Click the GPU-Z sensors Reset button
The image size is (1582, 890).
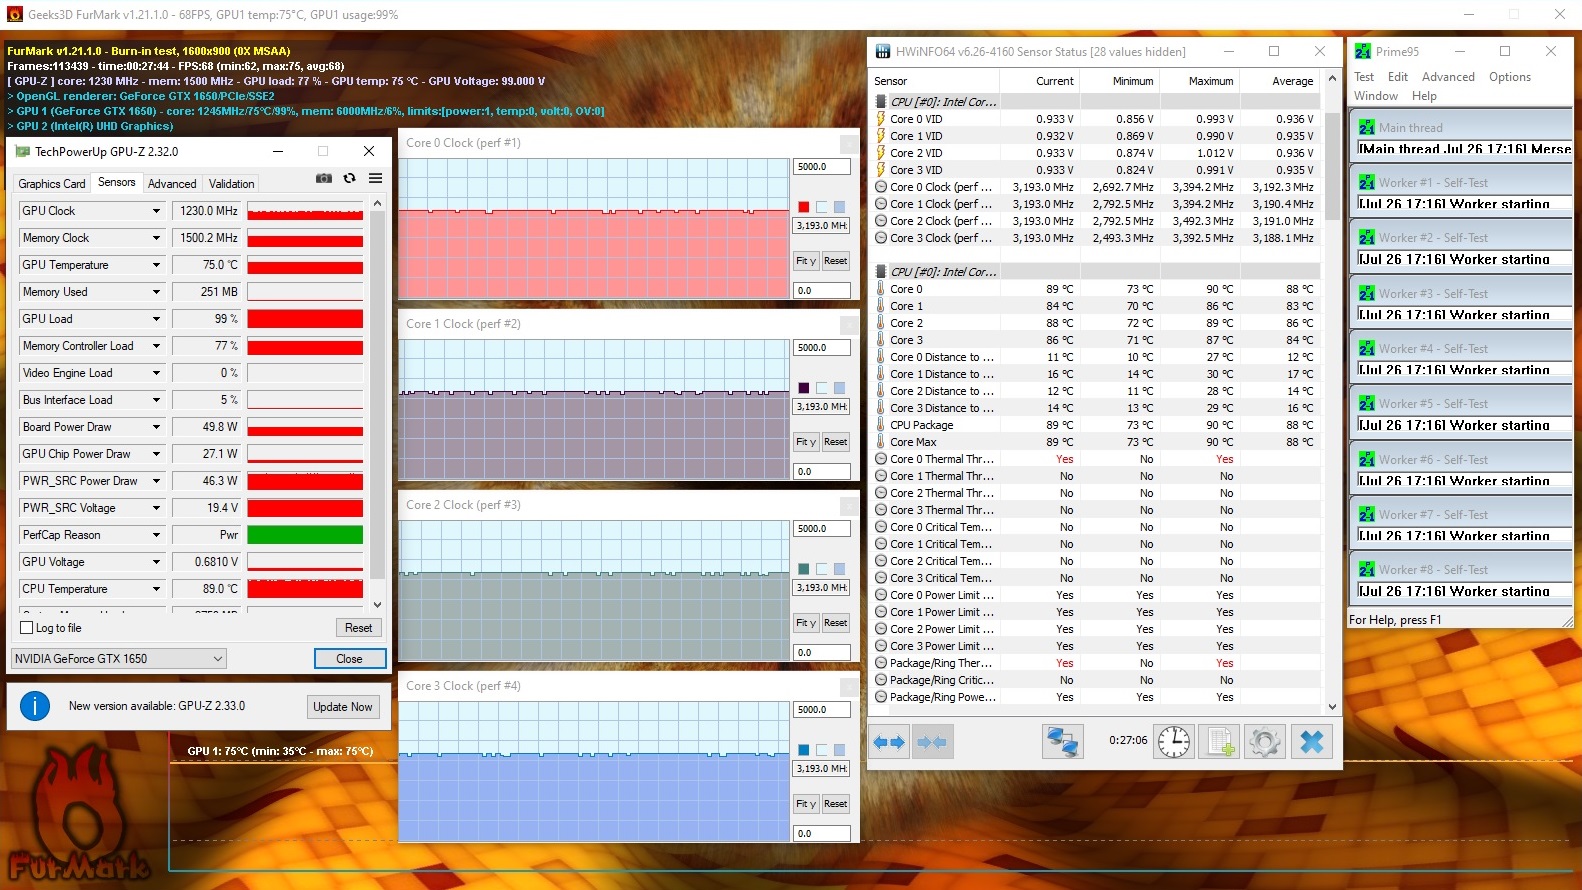(359, 628)
